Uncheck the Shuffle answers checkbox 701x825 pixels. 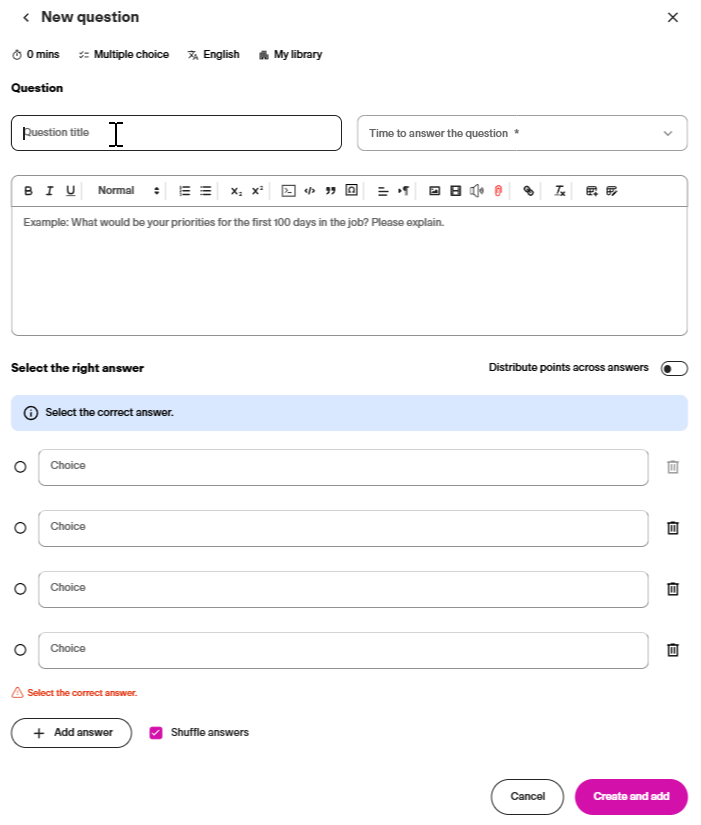pos(156,733)
